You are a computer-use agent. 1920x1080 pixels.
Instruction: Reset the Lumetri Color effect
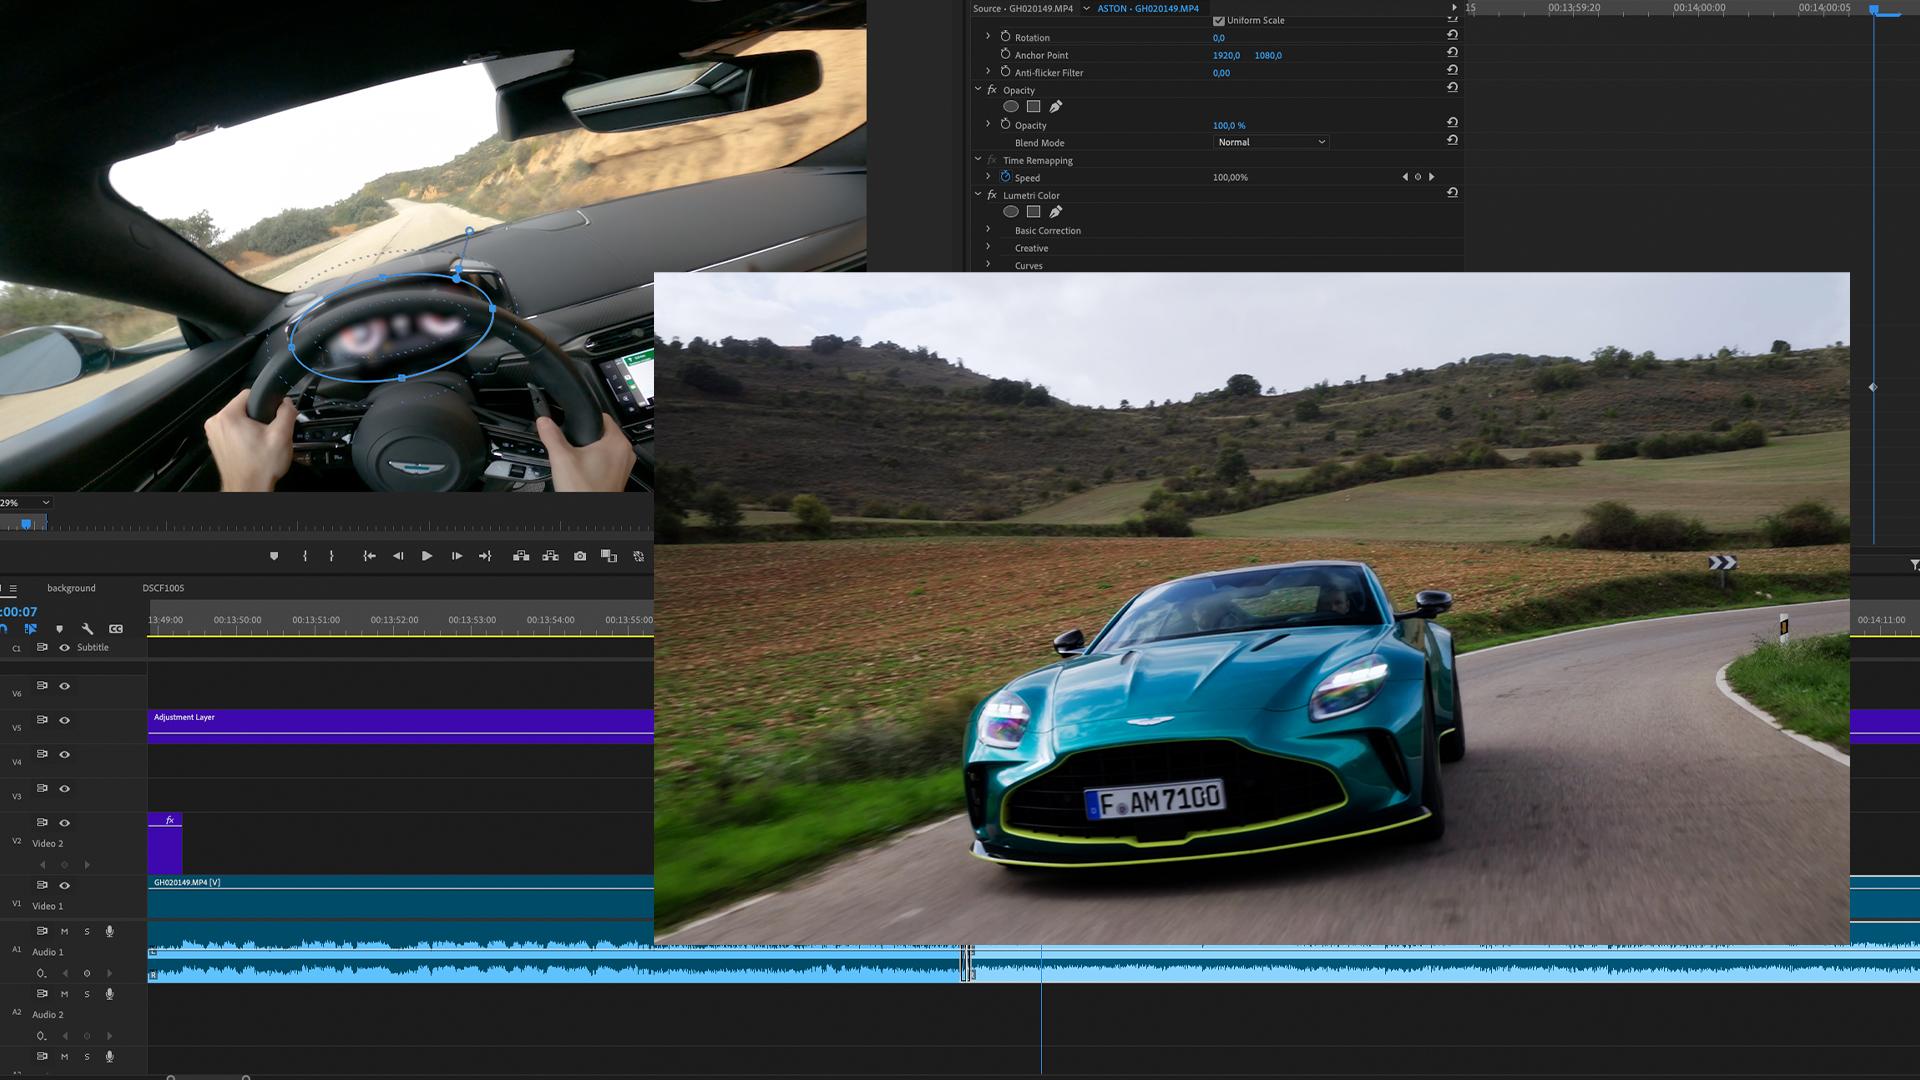click(1452, 193)
